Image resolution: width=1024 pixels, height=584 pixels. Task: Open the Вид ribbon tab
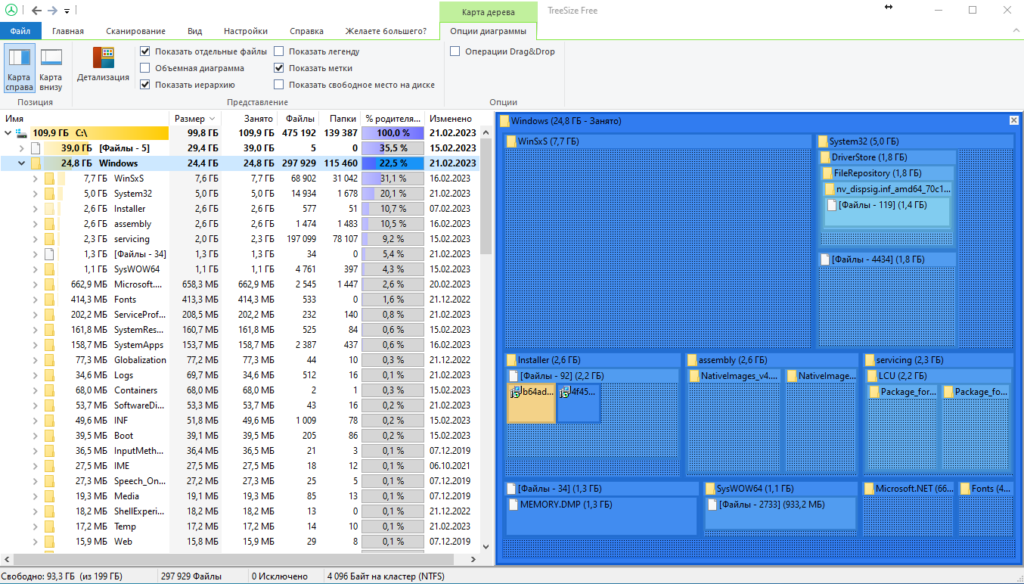point(195,31)
